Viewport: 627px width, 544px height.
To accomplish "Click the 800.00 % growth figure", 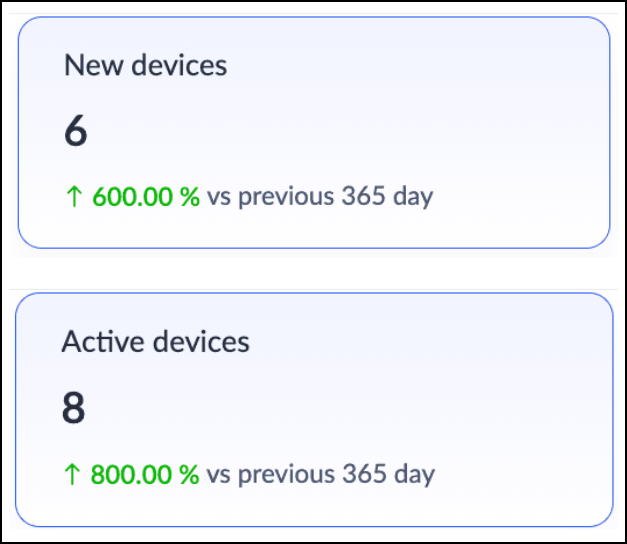I will tap(146, 473).
